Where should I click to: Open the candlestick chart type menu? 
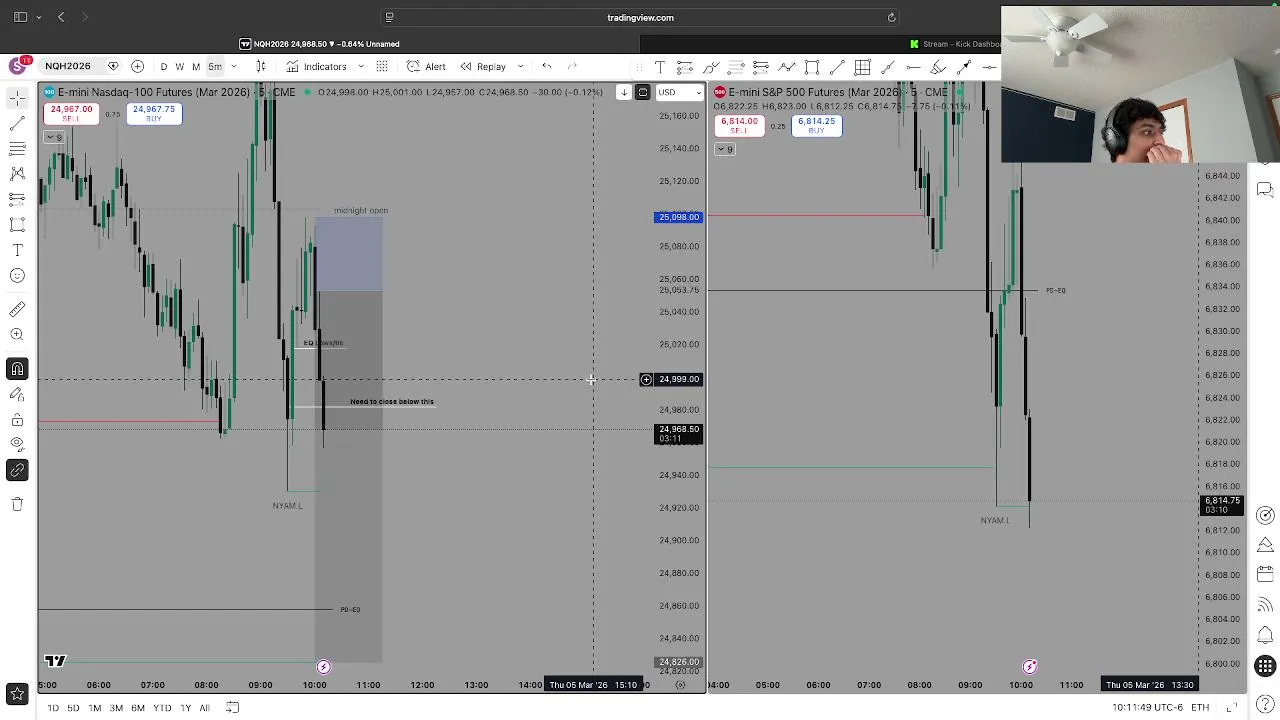point(261,66)
